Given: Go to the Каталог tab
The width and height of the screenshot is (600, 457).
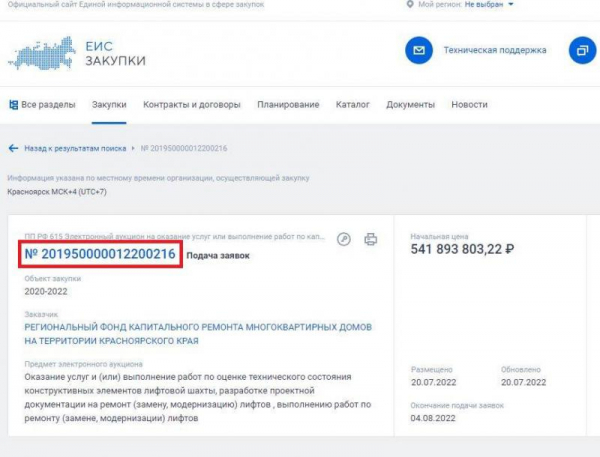Looking at the screenshot, I should (352, 105).
